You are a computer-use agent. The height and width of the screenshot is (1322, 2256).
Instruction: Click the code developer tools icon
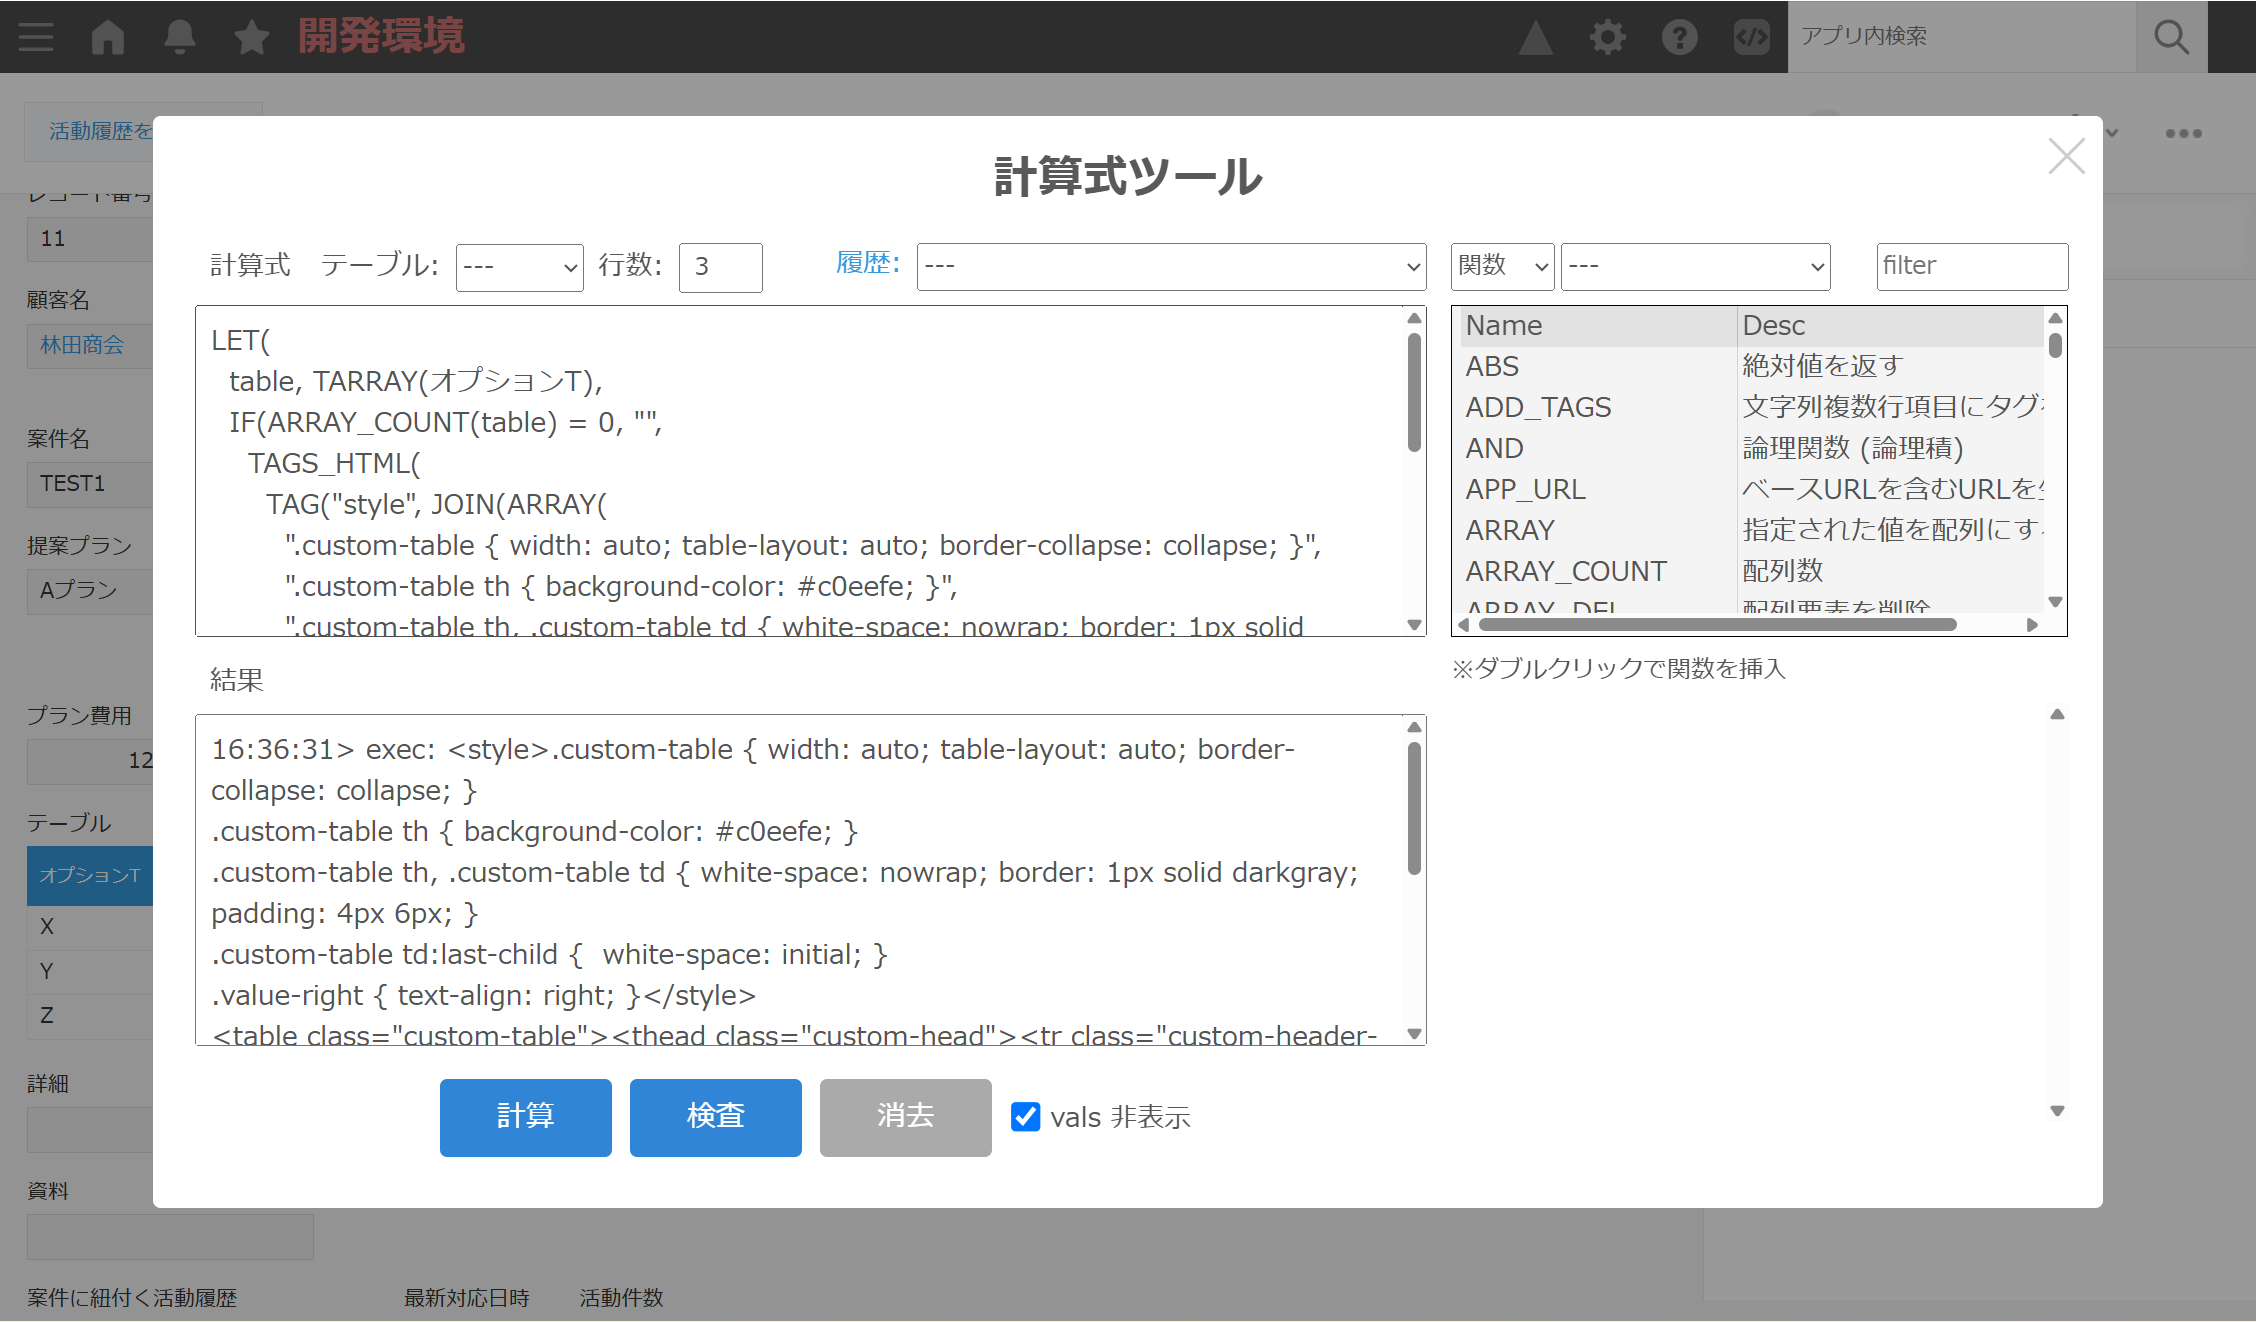1751,37
